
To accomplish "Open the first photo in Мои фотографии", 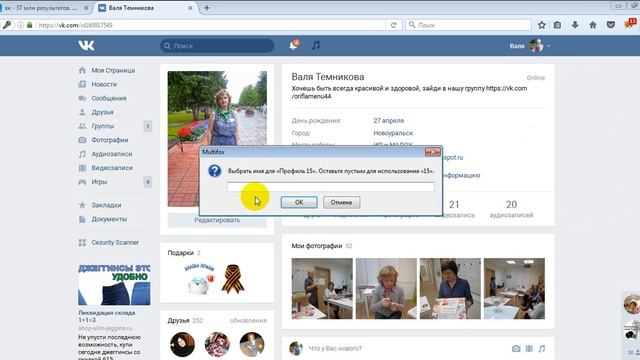I will [322, 288].
